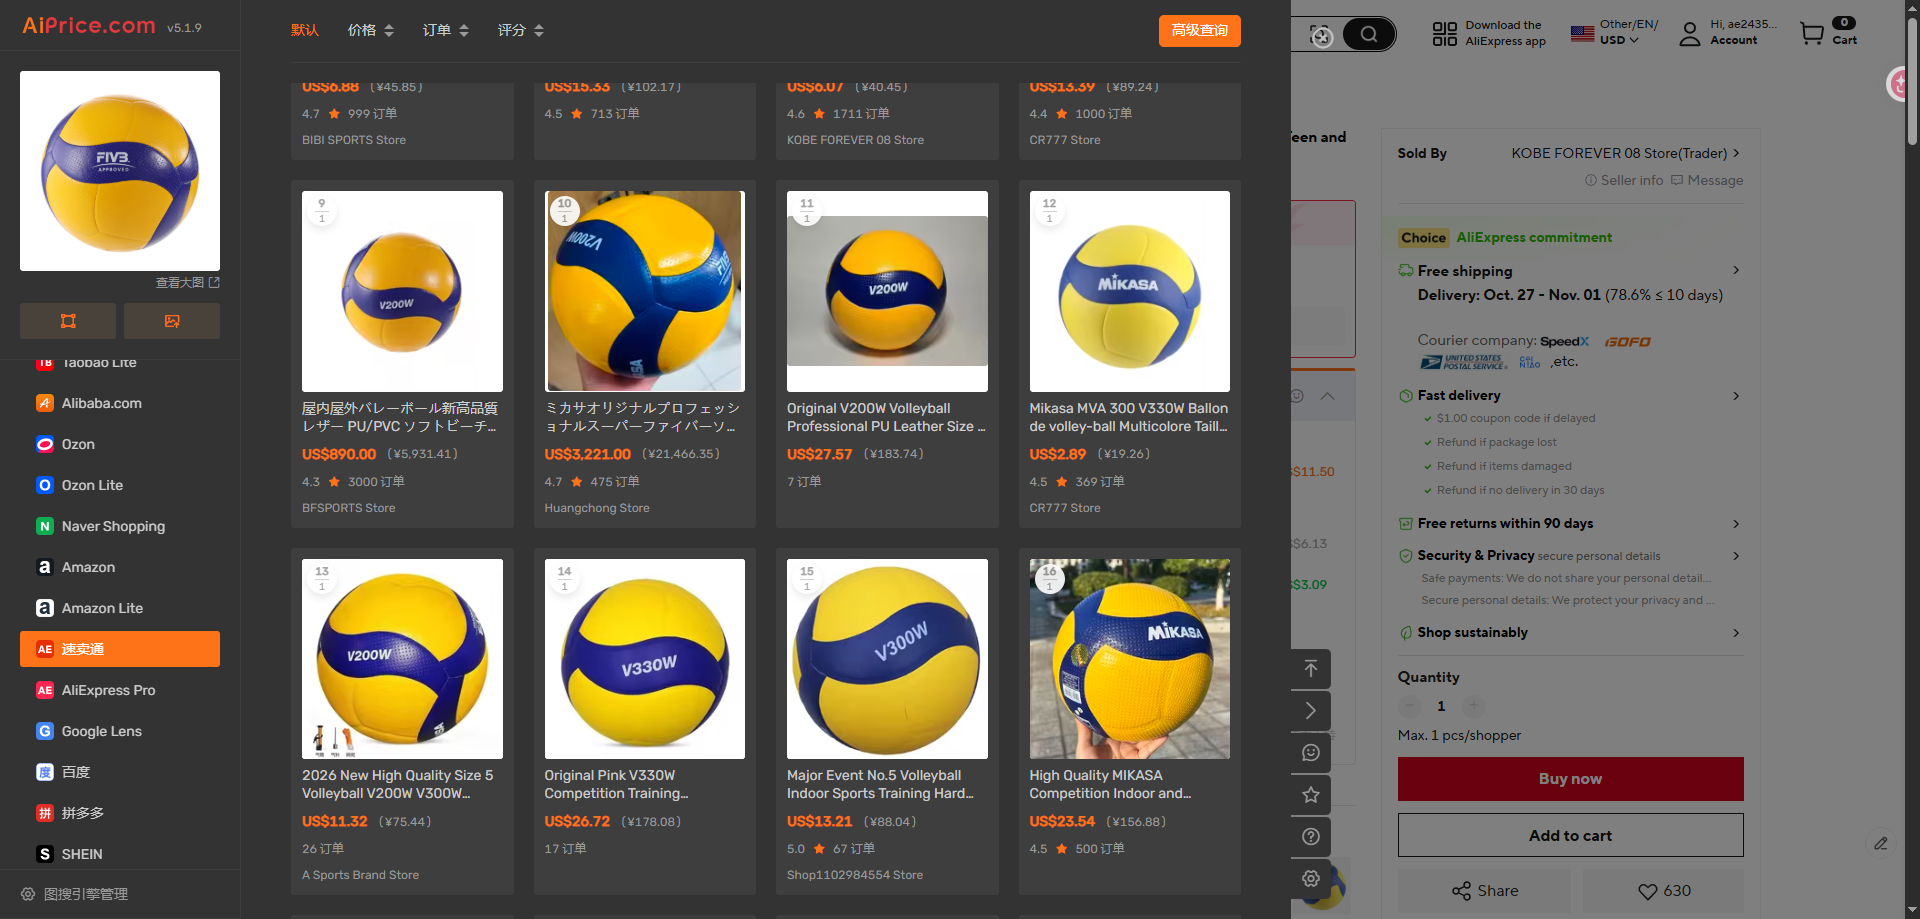Click the AliExpress search magnifier button

coord(1368,35)
